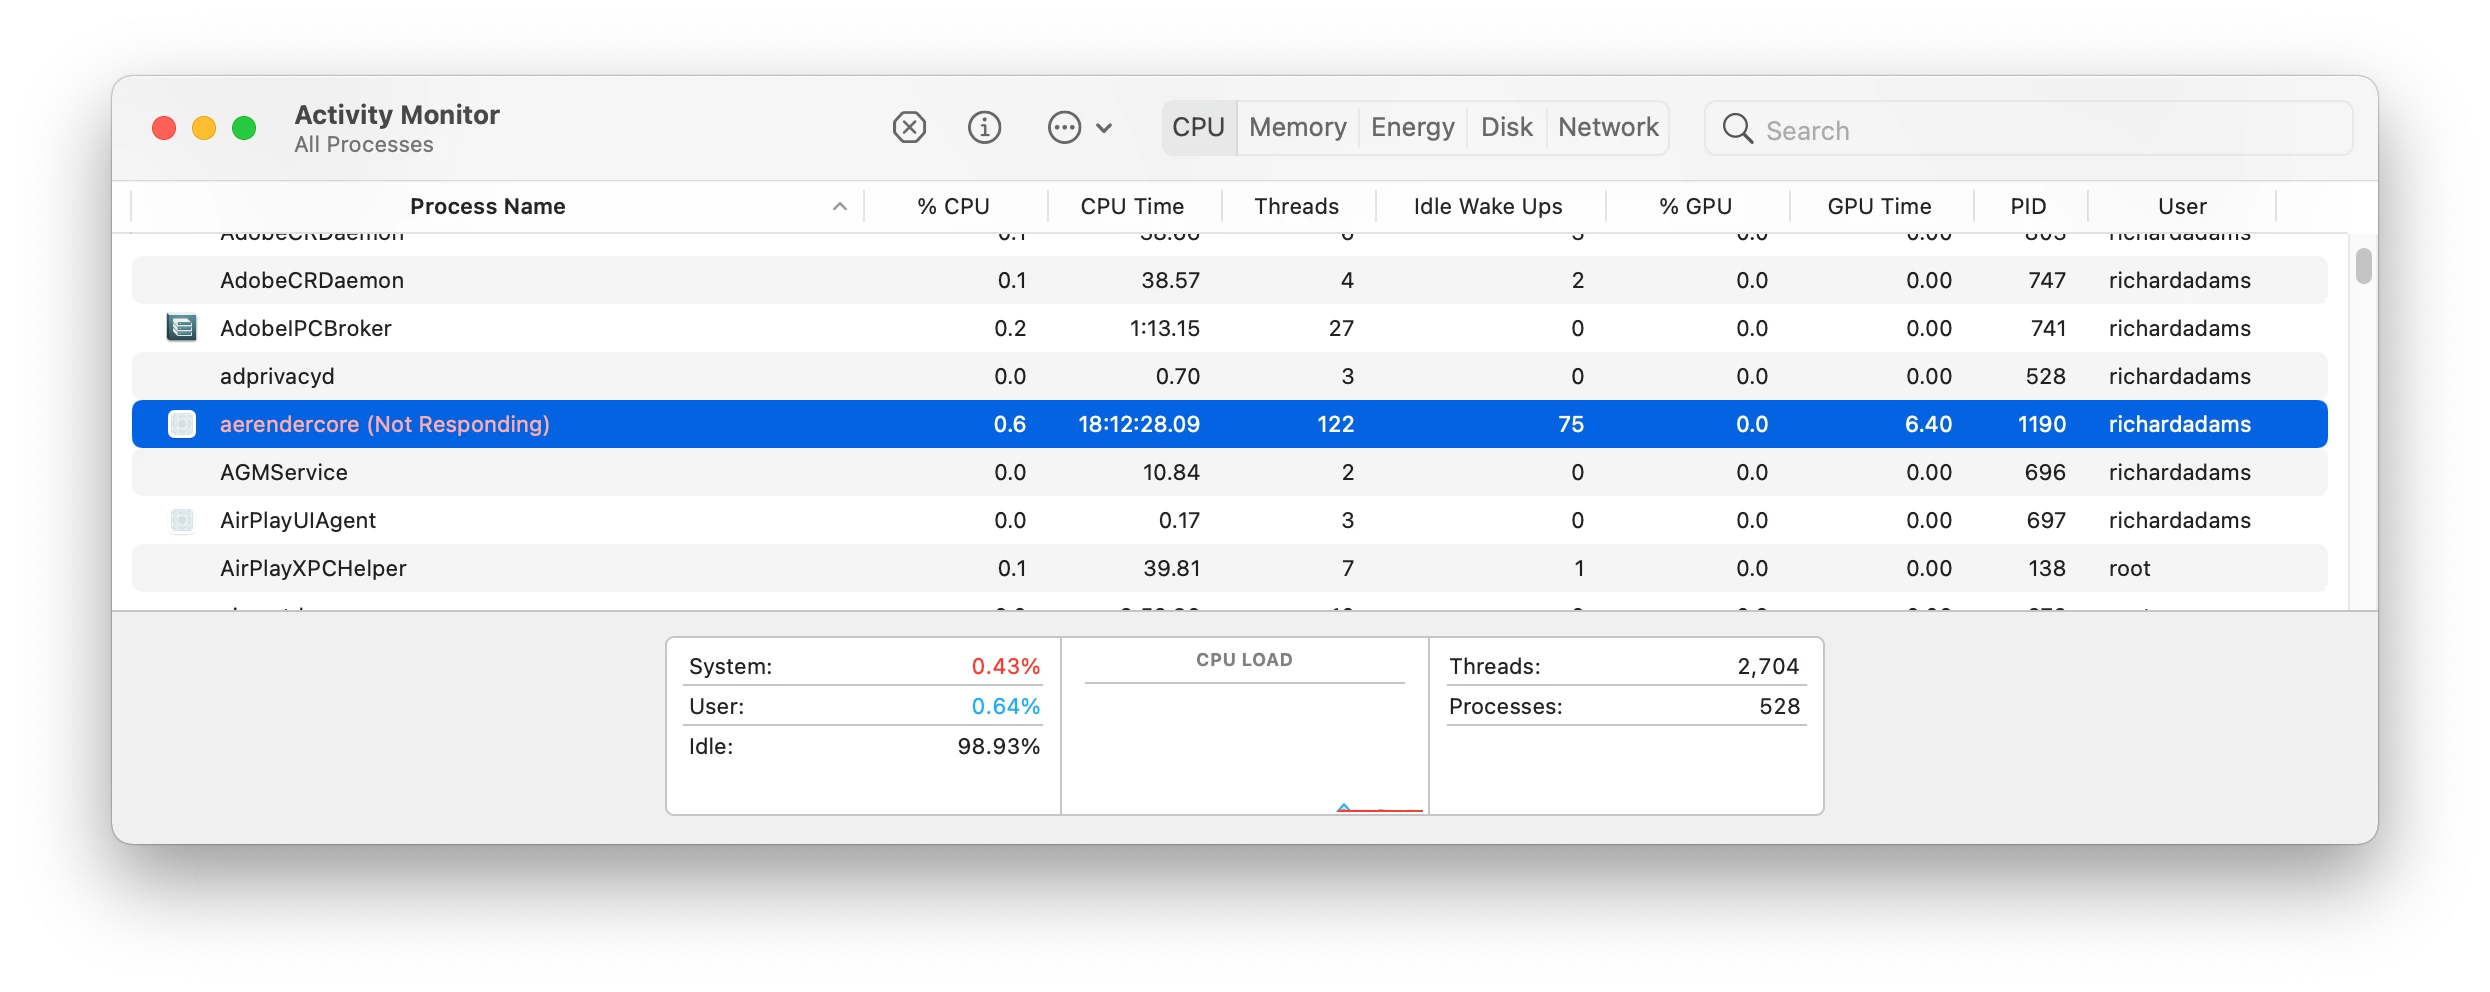The width and height of the screenshot is (2490, 992).
Task: Click the magnifying glass search icon
Action: point(1737,129)
